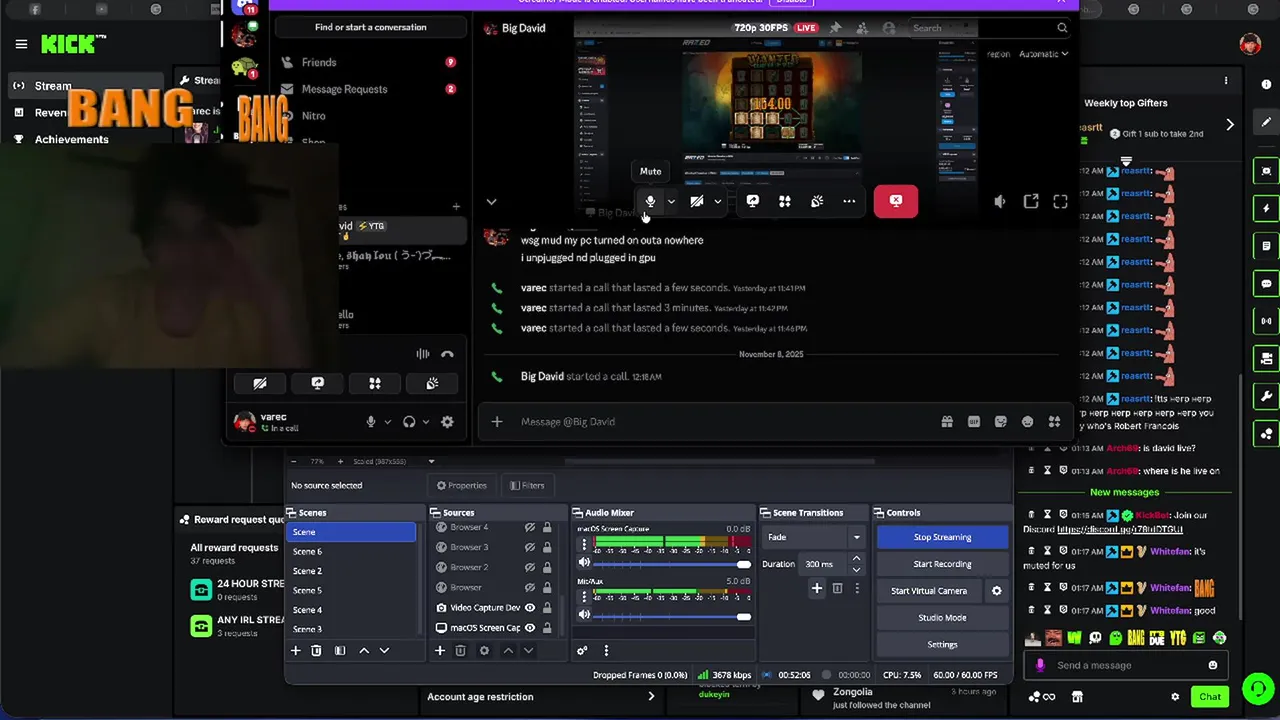The height and width of the screenshot is (720, 1280).
Task: Collapse call view chevron in Discord
Action: point(491,202)
